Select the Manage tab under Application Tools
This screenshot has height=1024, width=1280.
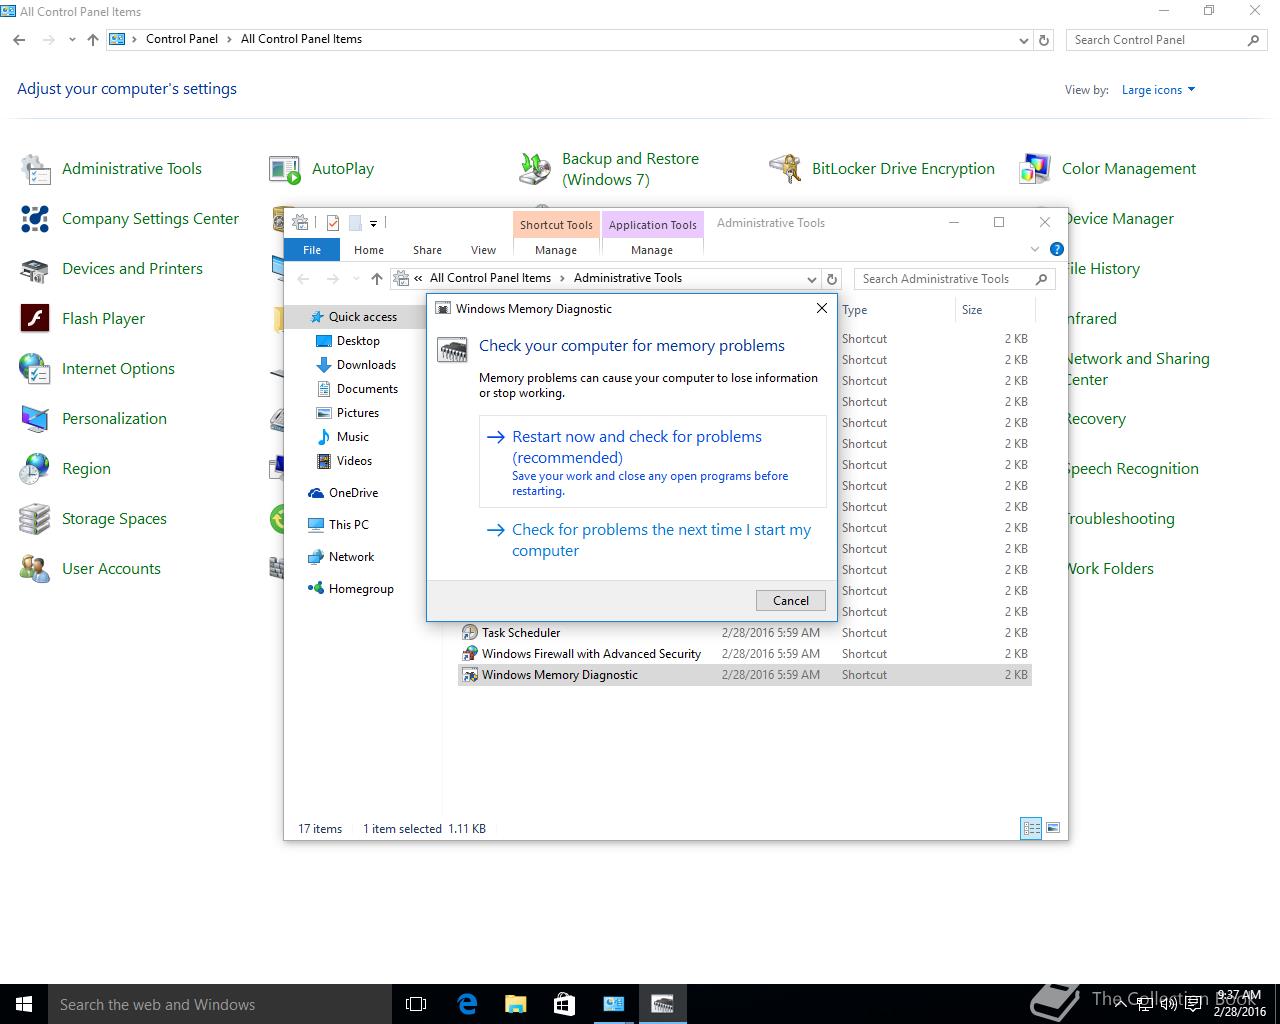pyautogui.click(x=652, y=250)
